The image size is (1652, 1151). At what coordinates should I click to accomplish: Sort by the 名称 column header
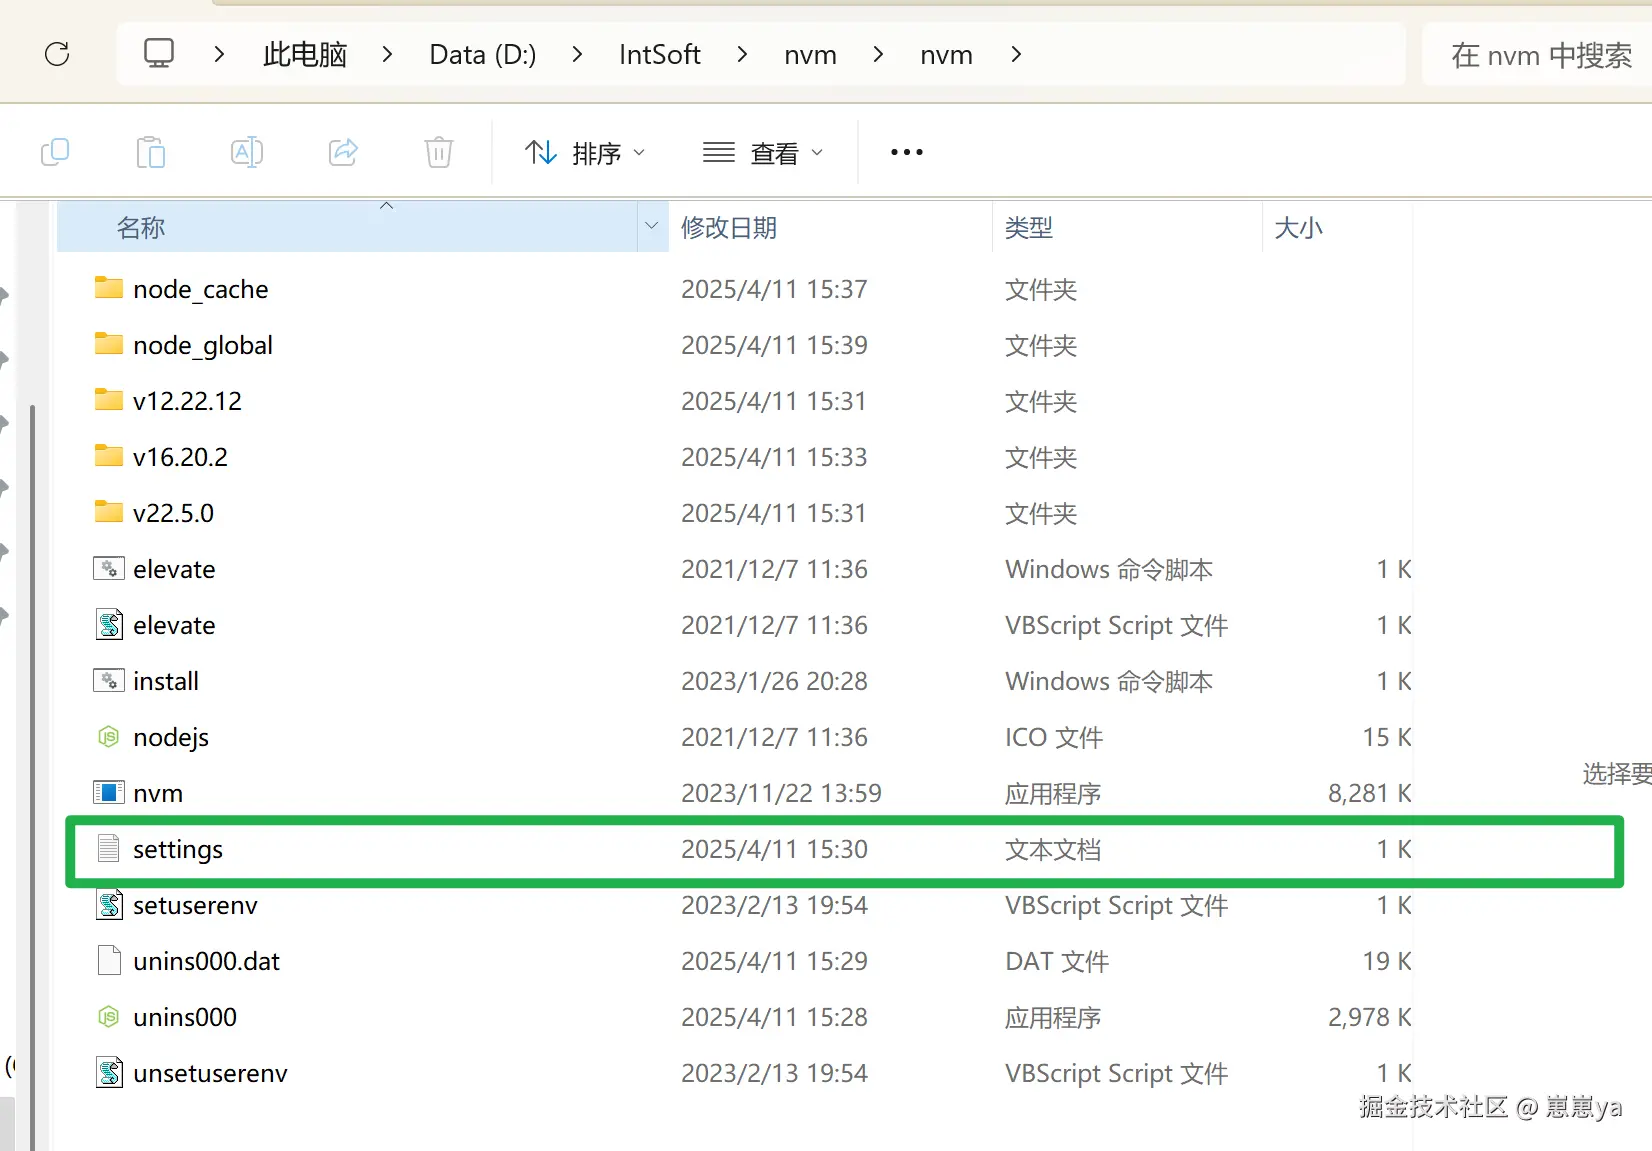pos(348,227)
